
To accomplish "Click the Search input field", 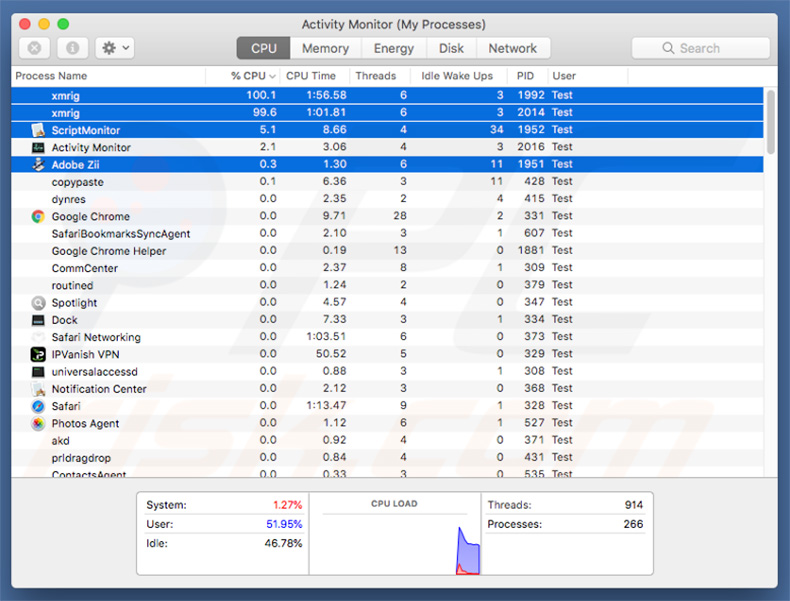I will tap(700, 48).
